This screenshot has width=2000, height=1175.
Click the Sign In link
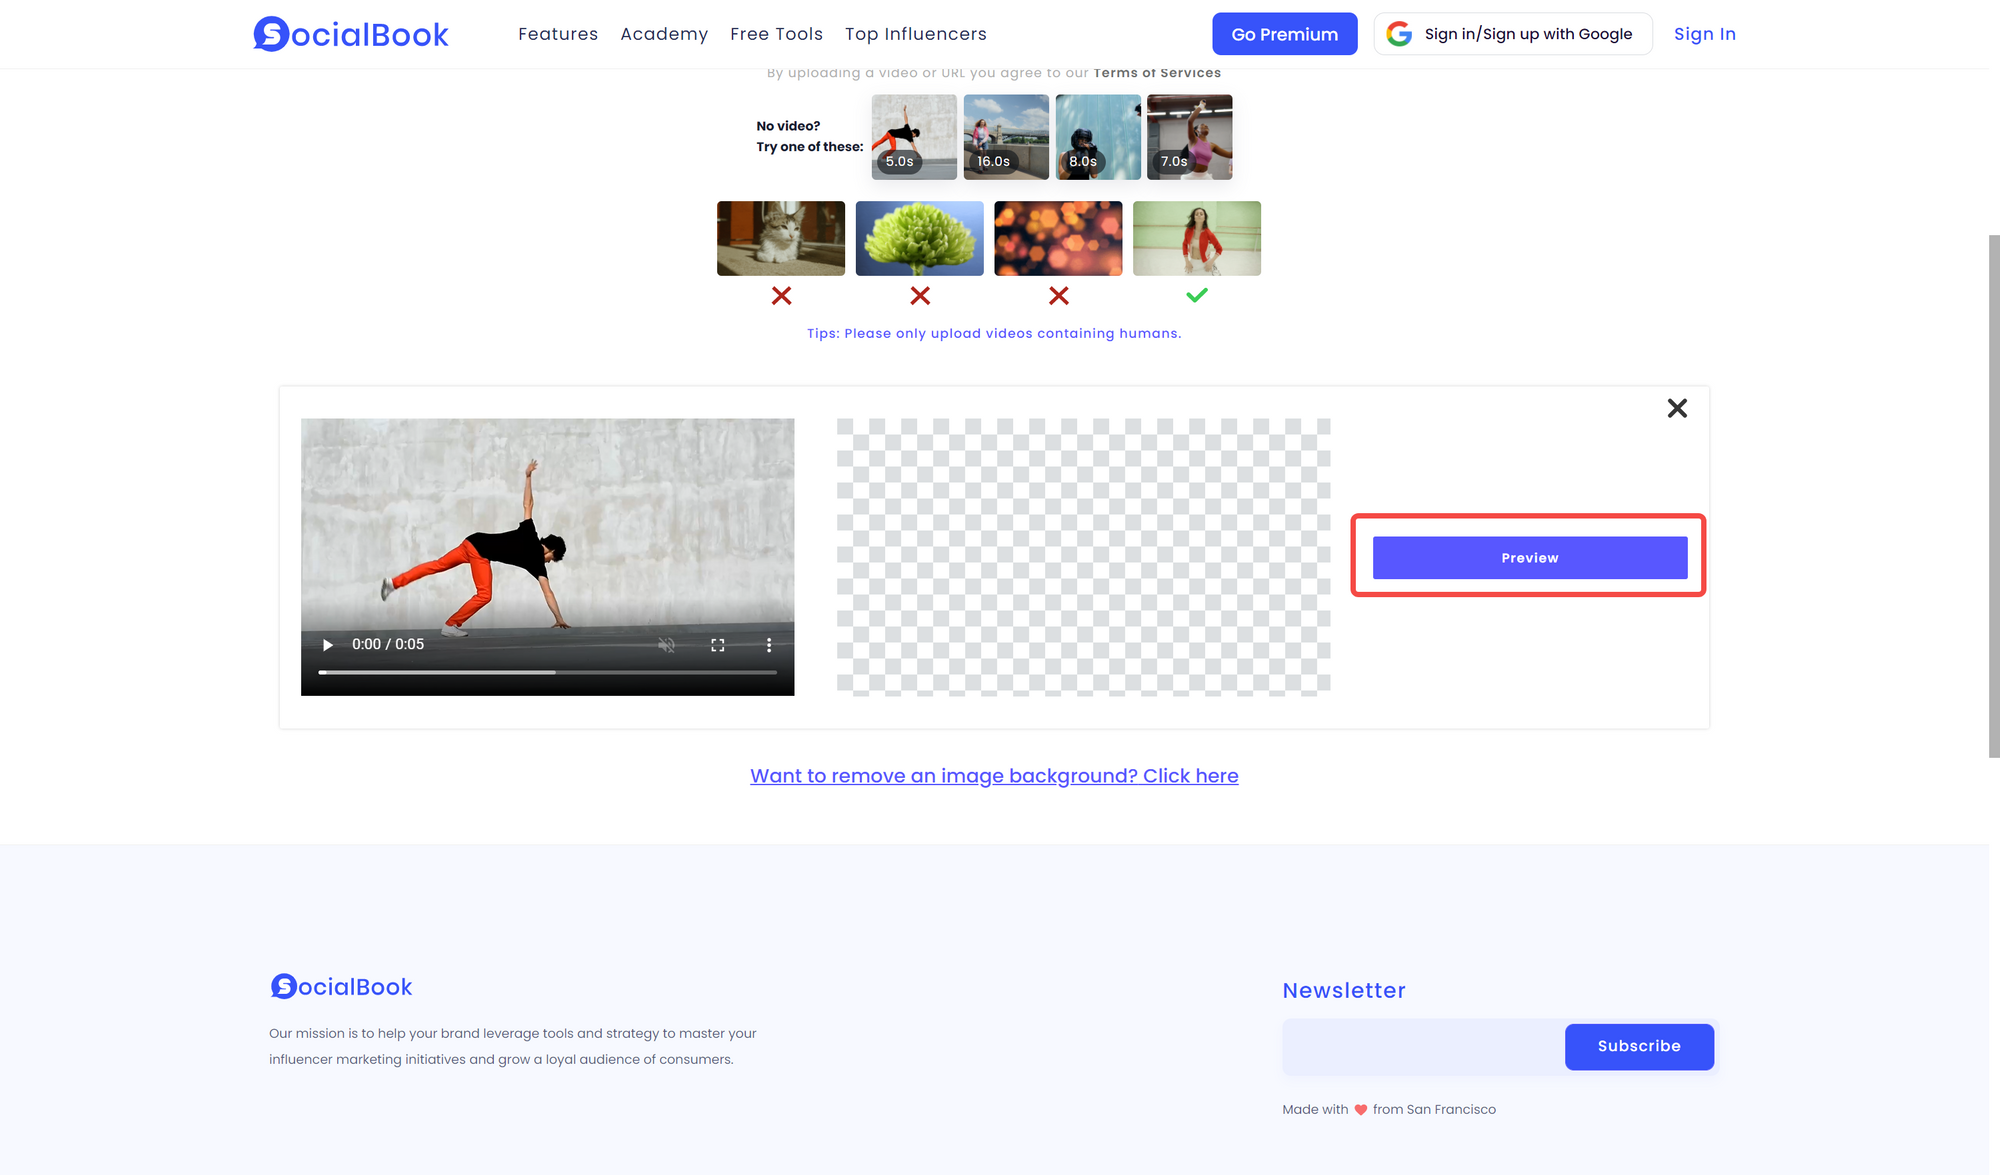1704,34
